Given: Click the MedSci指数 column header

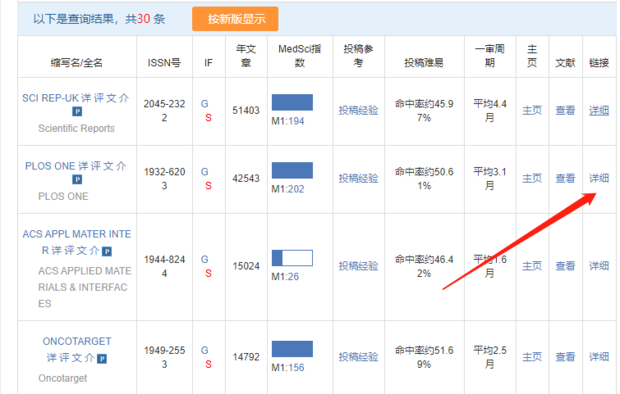Looking at the screenshot, I should pyautogui.click(x=300, y=56).
